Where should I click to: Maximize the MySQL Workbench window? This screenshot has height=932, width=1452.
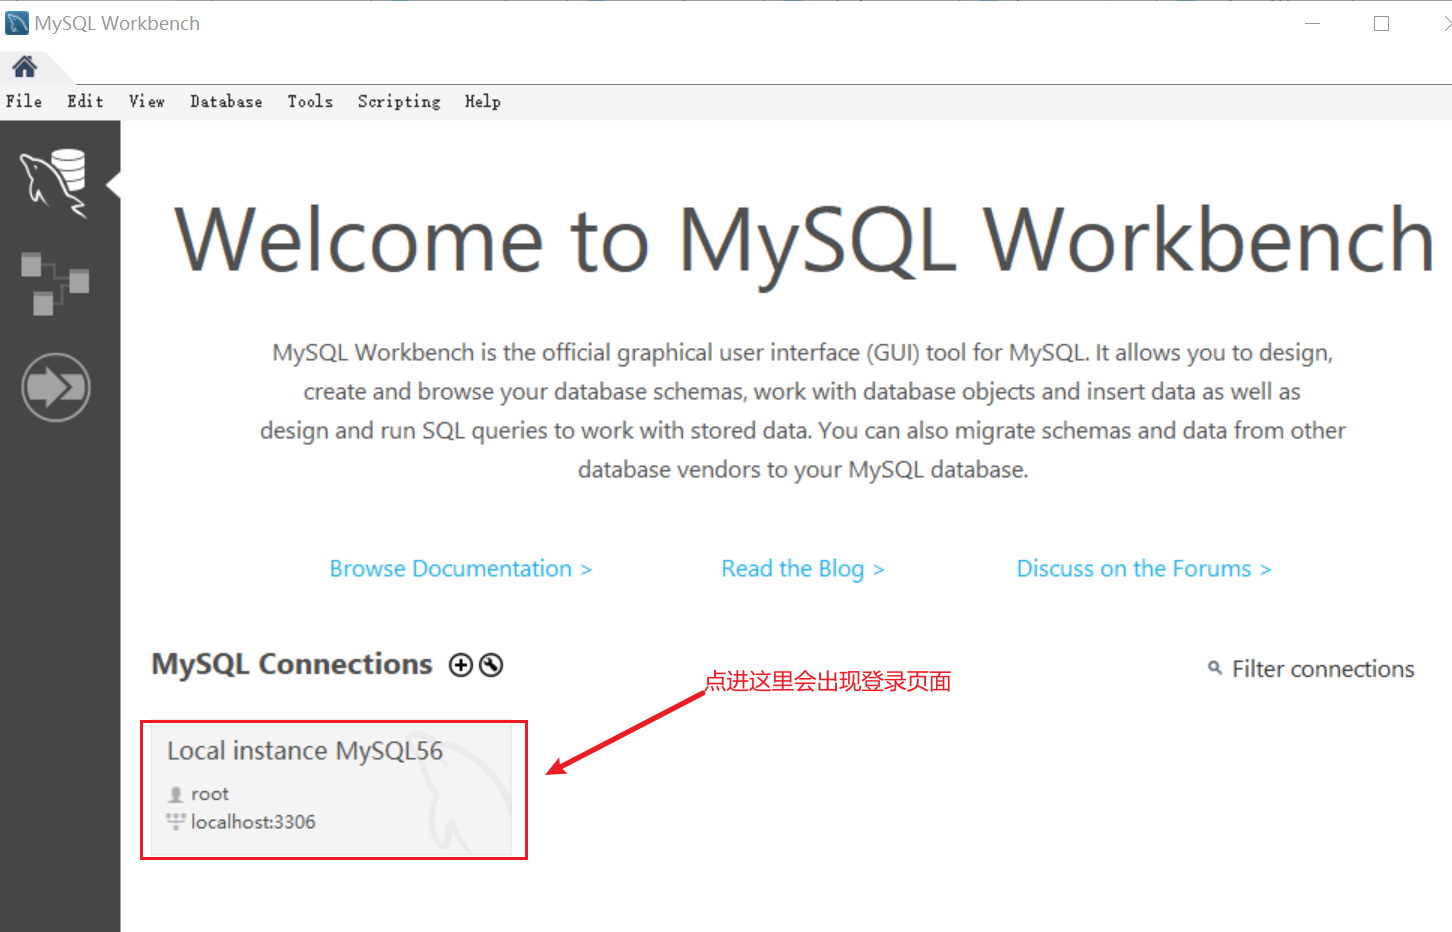point(1381,23)
